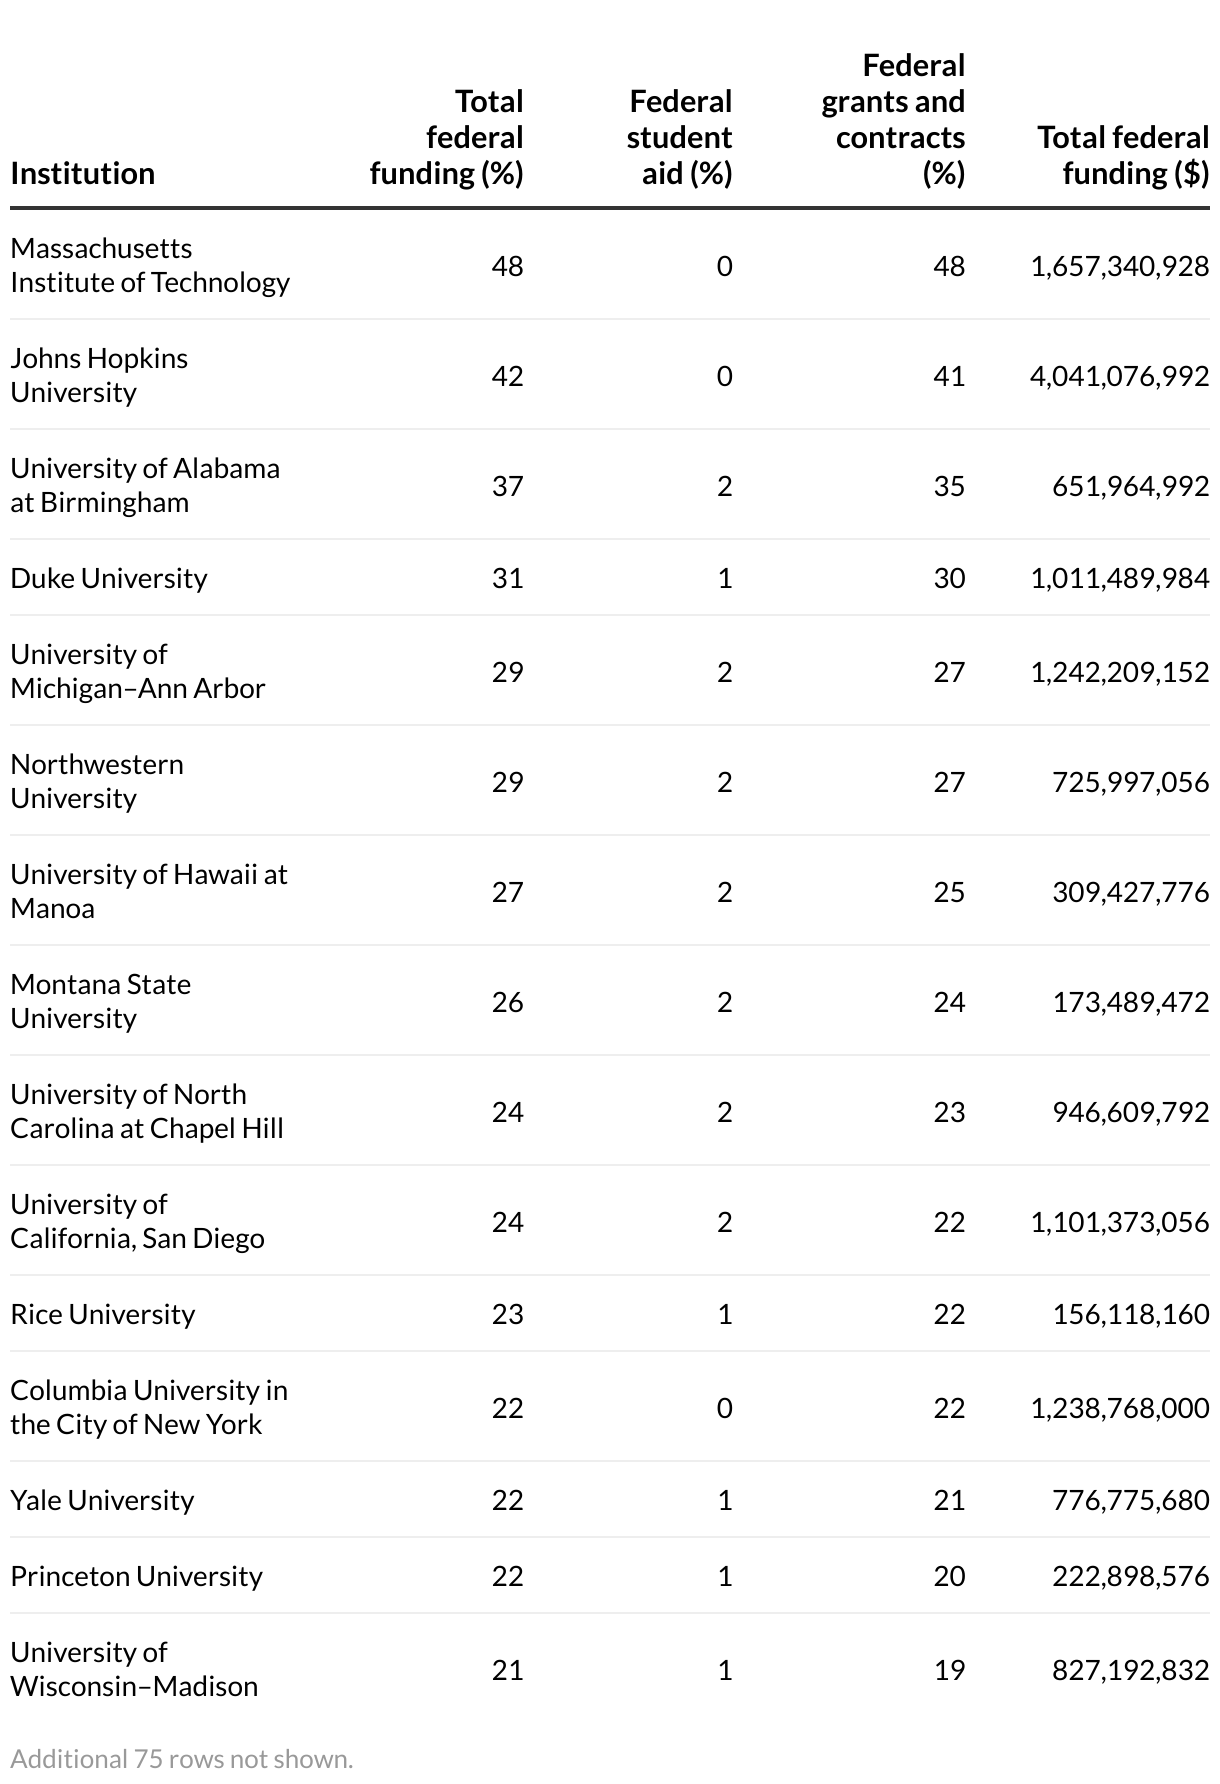Select University of Alabama at Birmingham
Screen dimensions: 1220x1784
[x=145, y=485]
